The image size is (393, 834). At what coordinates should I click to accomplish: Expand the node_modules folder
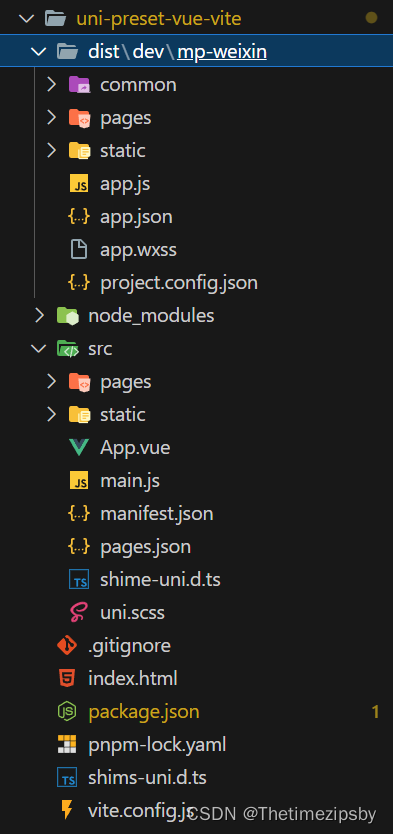pyautogui.click(x=40, y=316)
